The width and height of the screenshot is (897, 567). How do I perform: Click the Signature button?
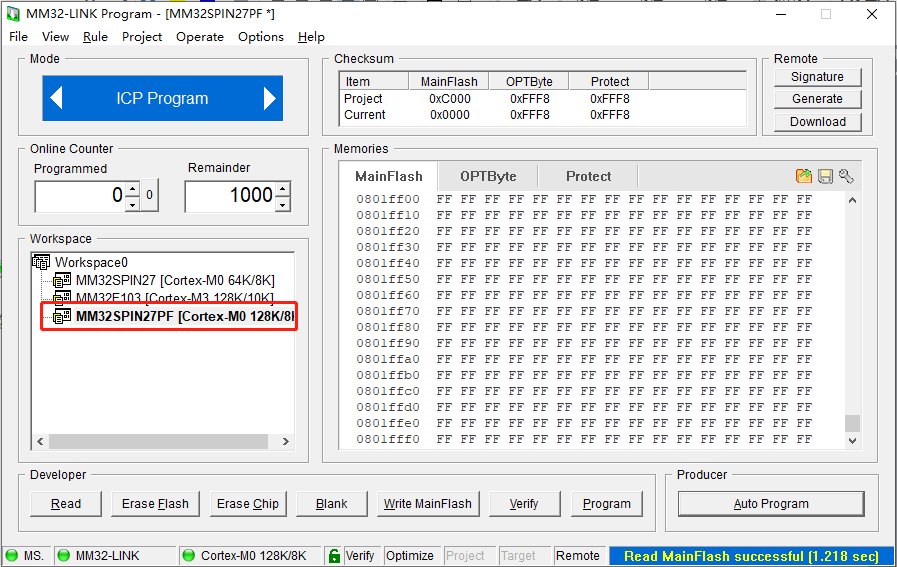(x=817, y=77)
